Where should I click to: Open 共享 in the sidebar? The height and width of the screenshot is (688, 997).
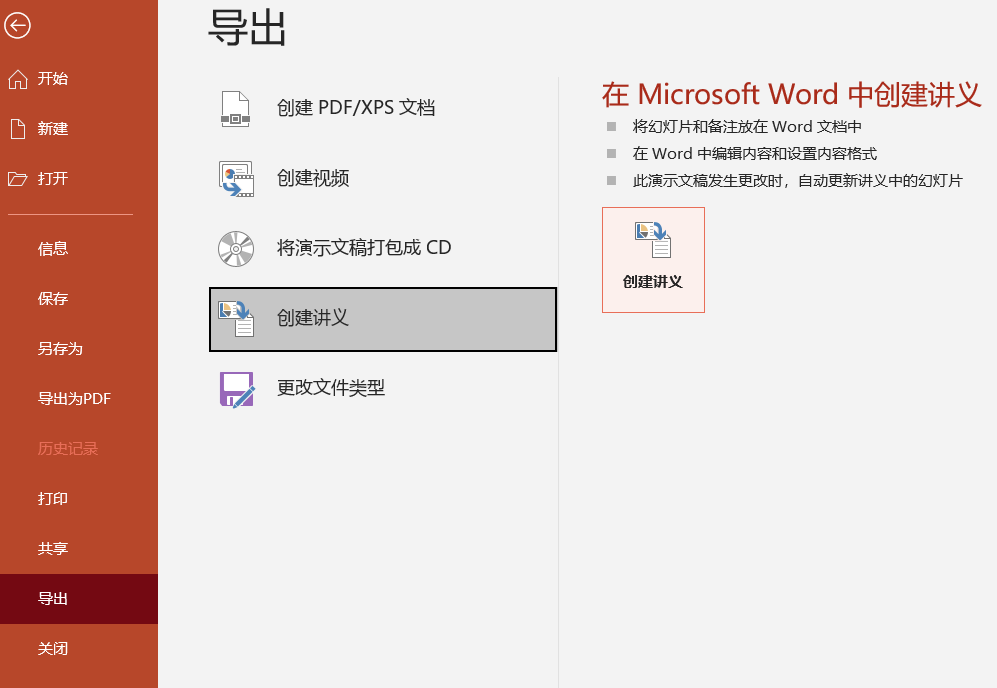[x=79, y=549]
